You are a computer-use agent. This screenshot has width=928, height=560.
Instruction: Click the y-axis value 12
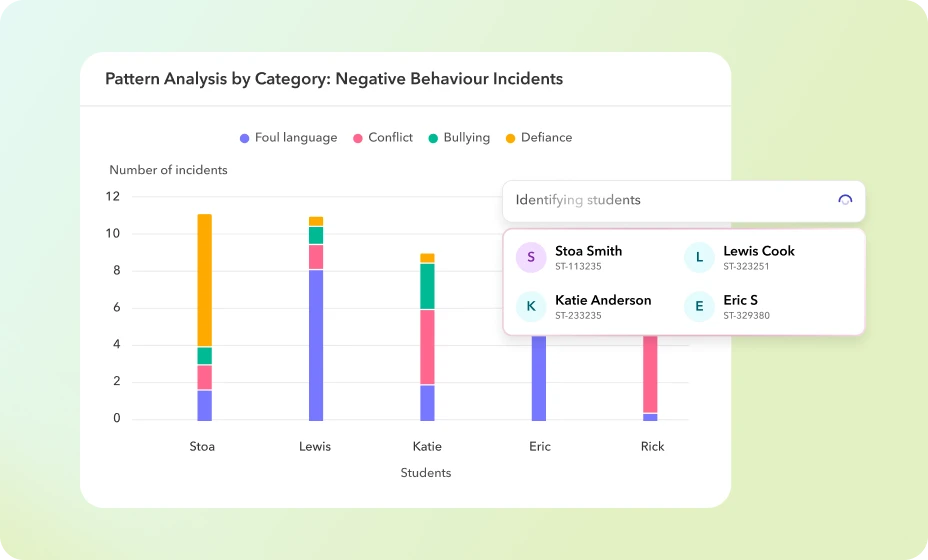click(112, 196)
